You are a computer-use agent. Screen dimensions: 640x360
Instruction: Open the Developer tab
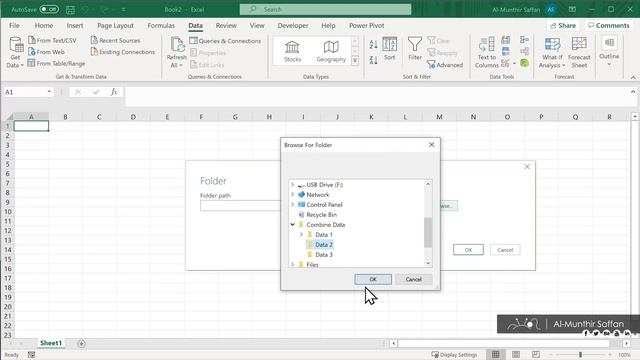click(x=293, y=25)
